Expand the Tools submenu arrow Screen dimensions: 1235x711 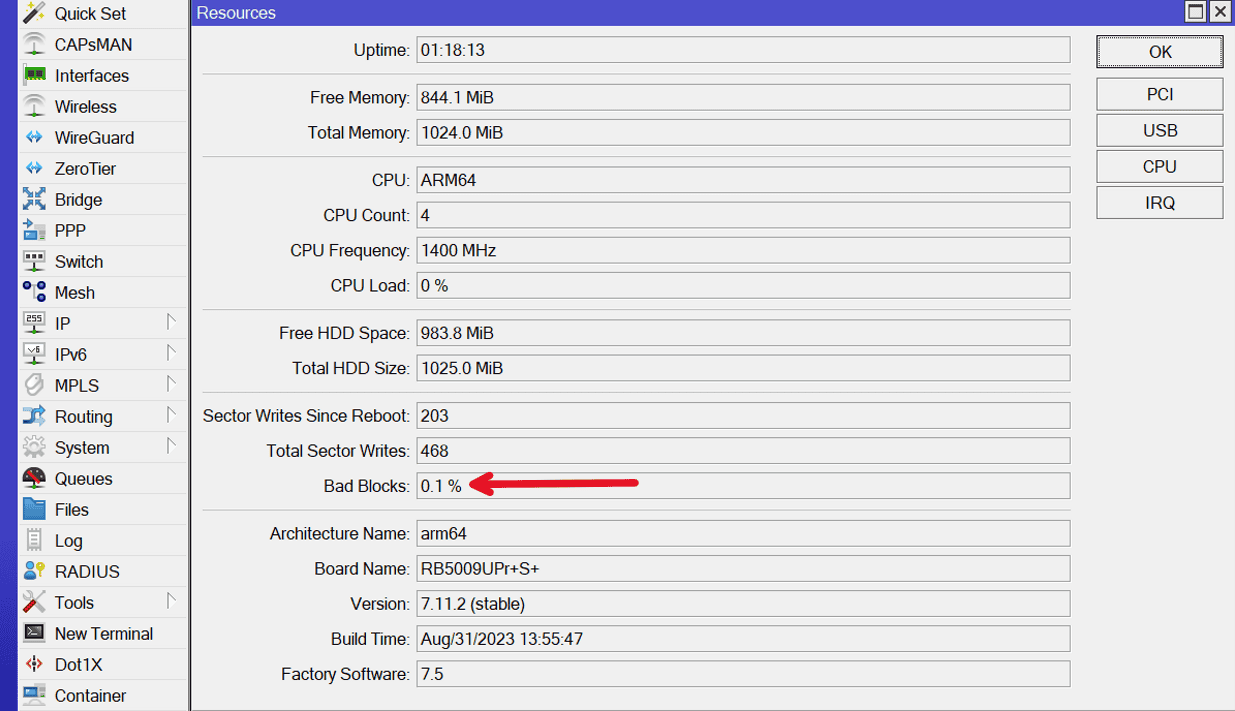click(171, 602)
